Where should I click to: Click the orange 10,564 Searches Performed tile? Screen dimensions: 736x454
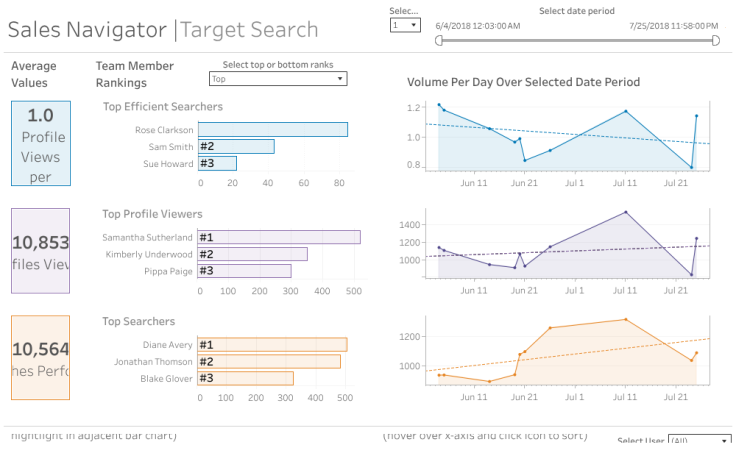[41, 359]
